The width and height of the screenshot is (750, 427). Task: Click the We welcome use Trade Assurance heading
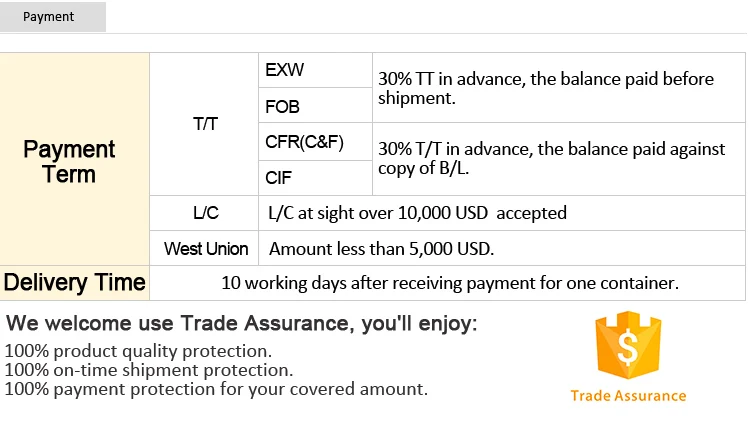(x=242, y=324)
